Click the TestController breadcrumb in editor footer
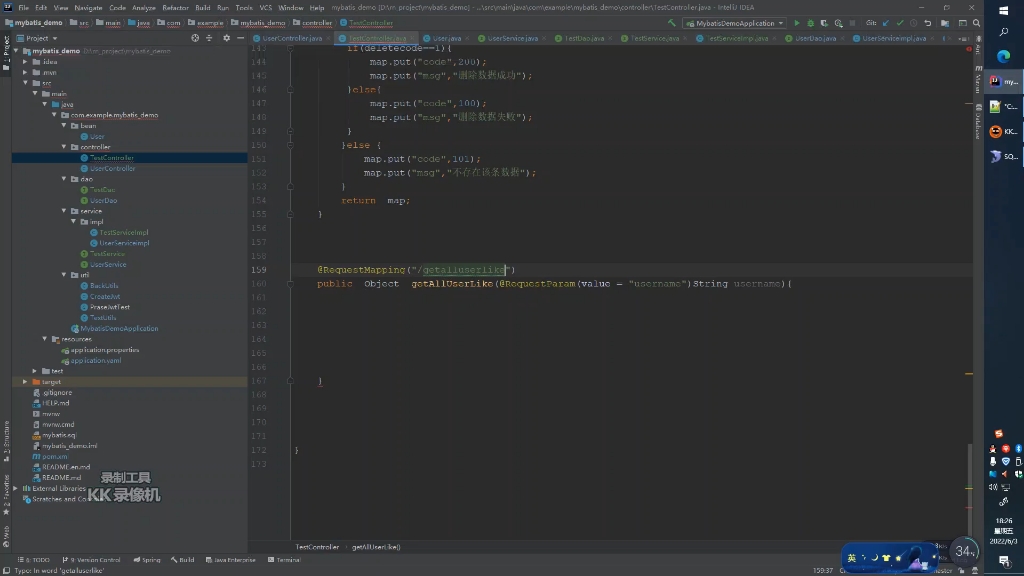The width and height of the screenshot is (1024, 576). [x=317, y=547]
